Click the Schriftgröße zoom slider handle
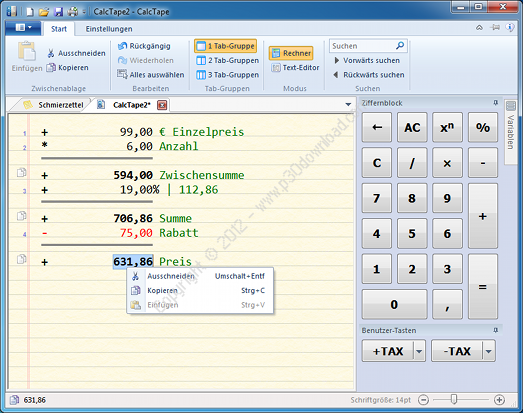 click(x=454, y=399)
